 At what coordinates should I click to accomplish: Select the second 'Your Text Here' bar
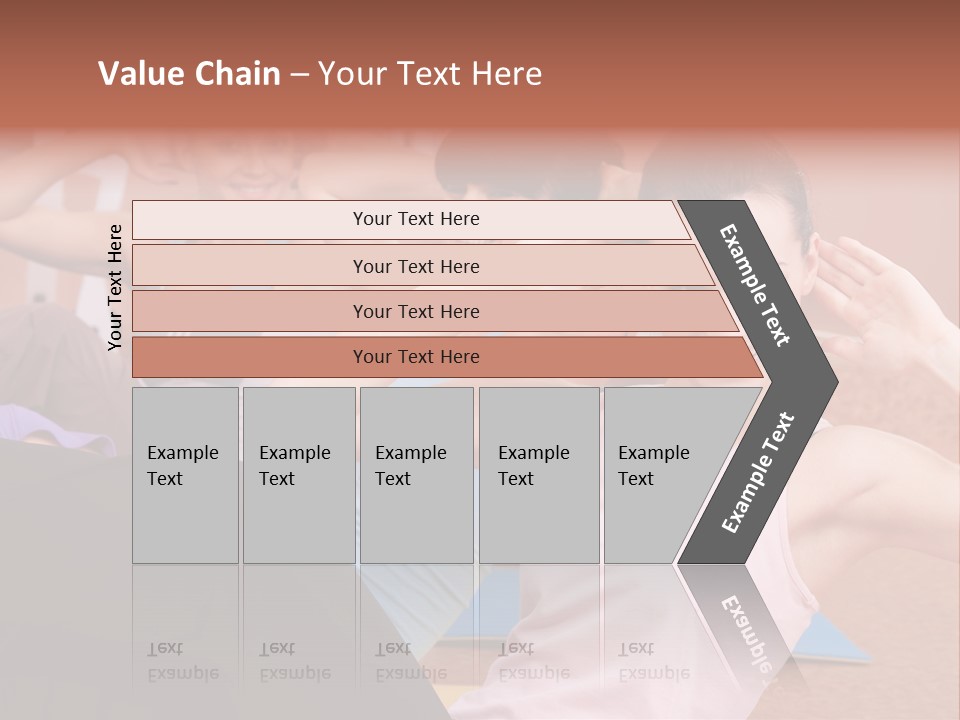[x=415, y=266]
